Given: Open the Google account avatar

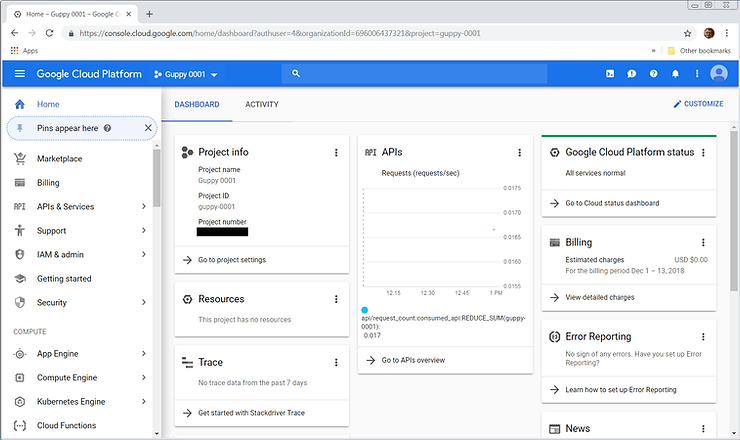Looking at the screenshot, I should (719, 74).
